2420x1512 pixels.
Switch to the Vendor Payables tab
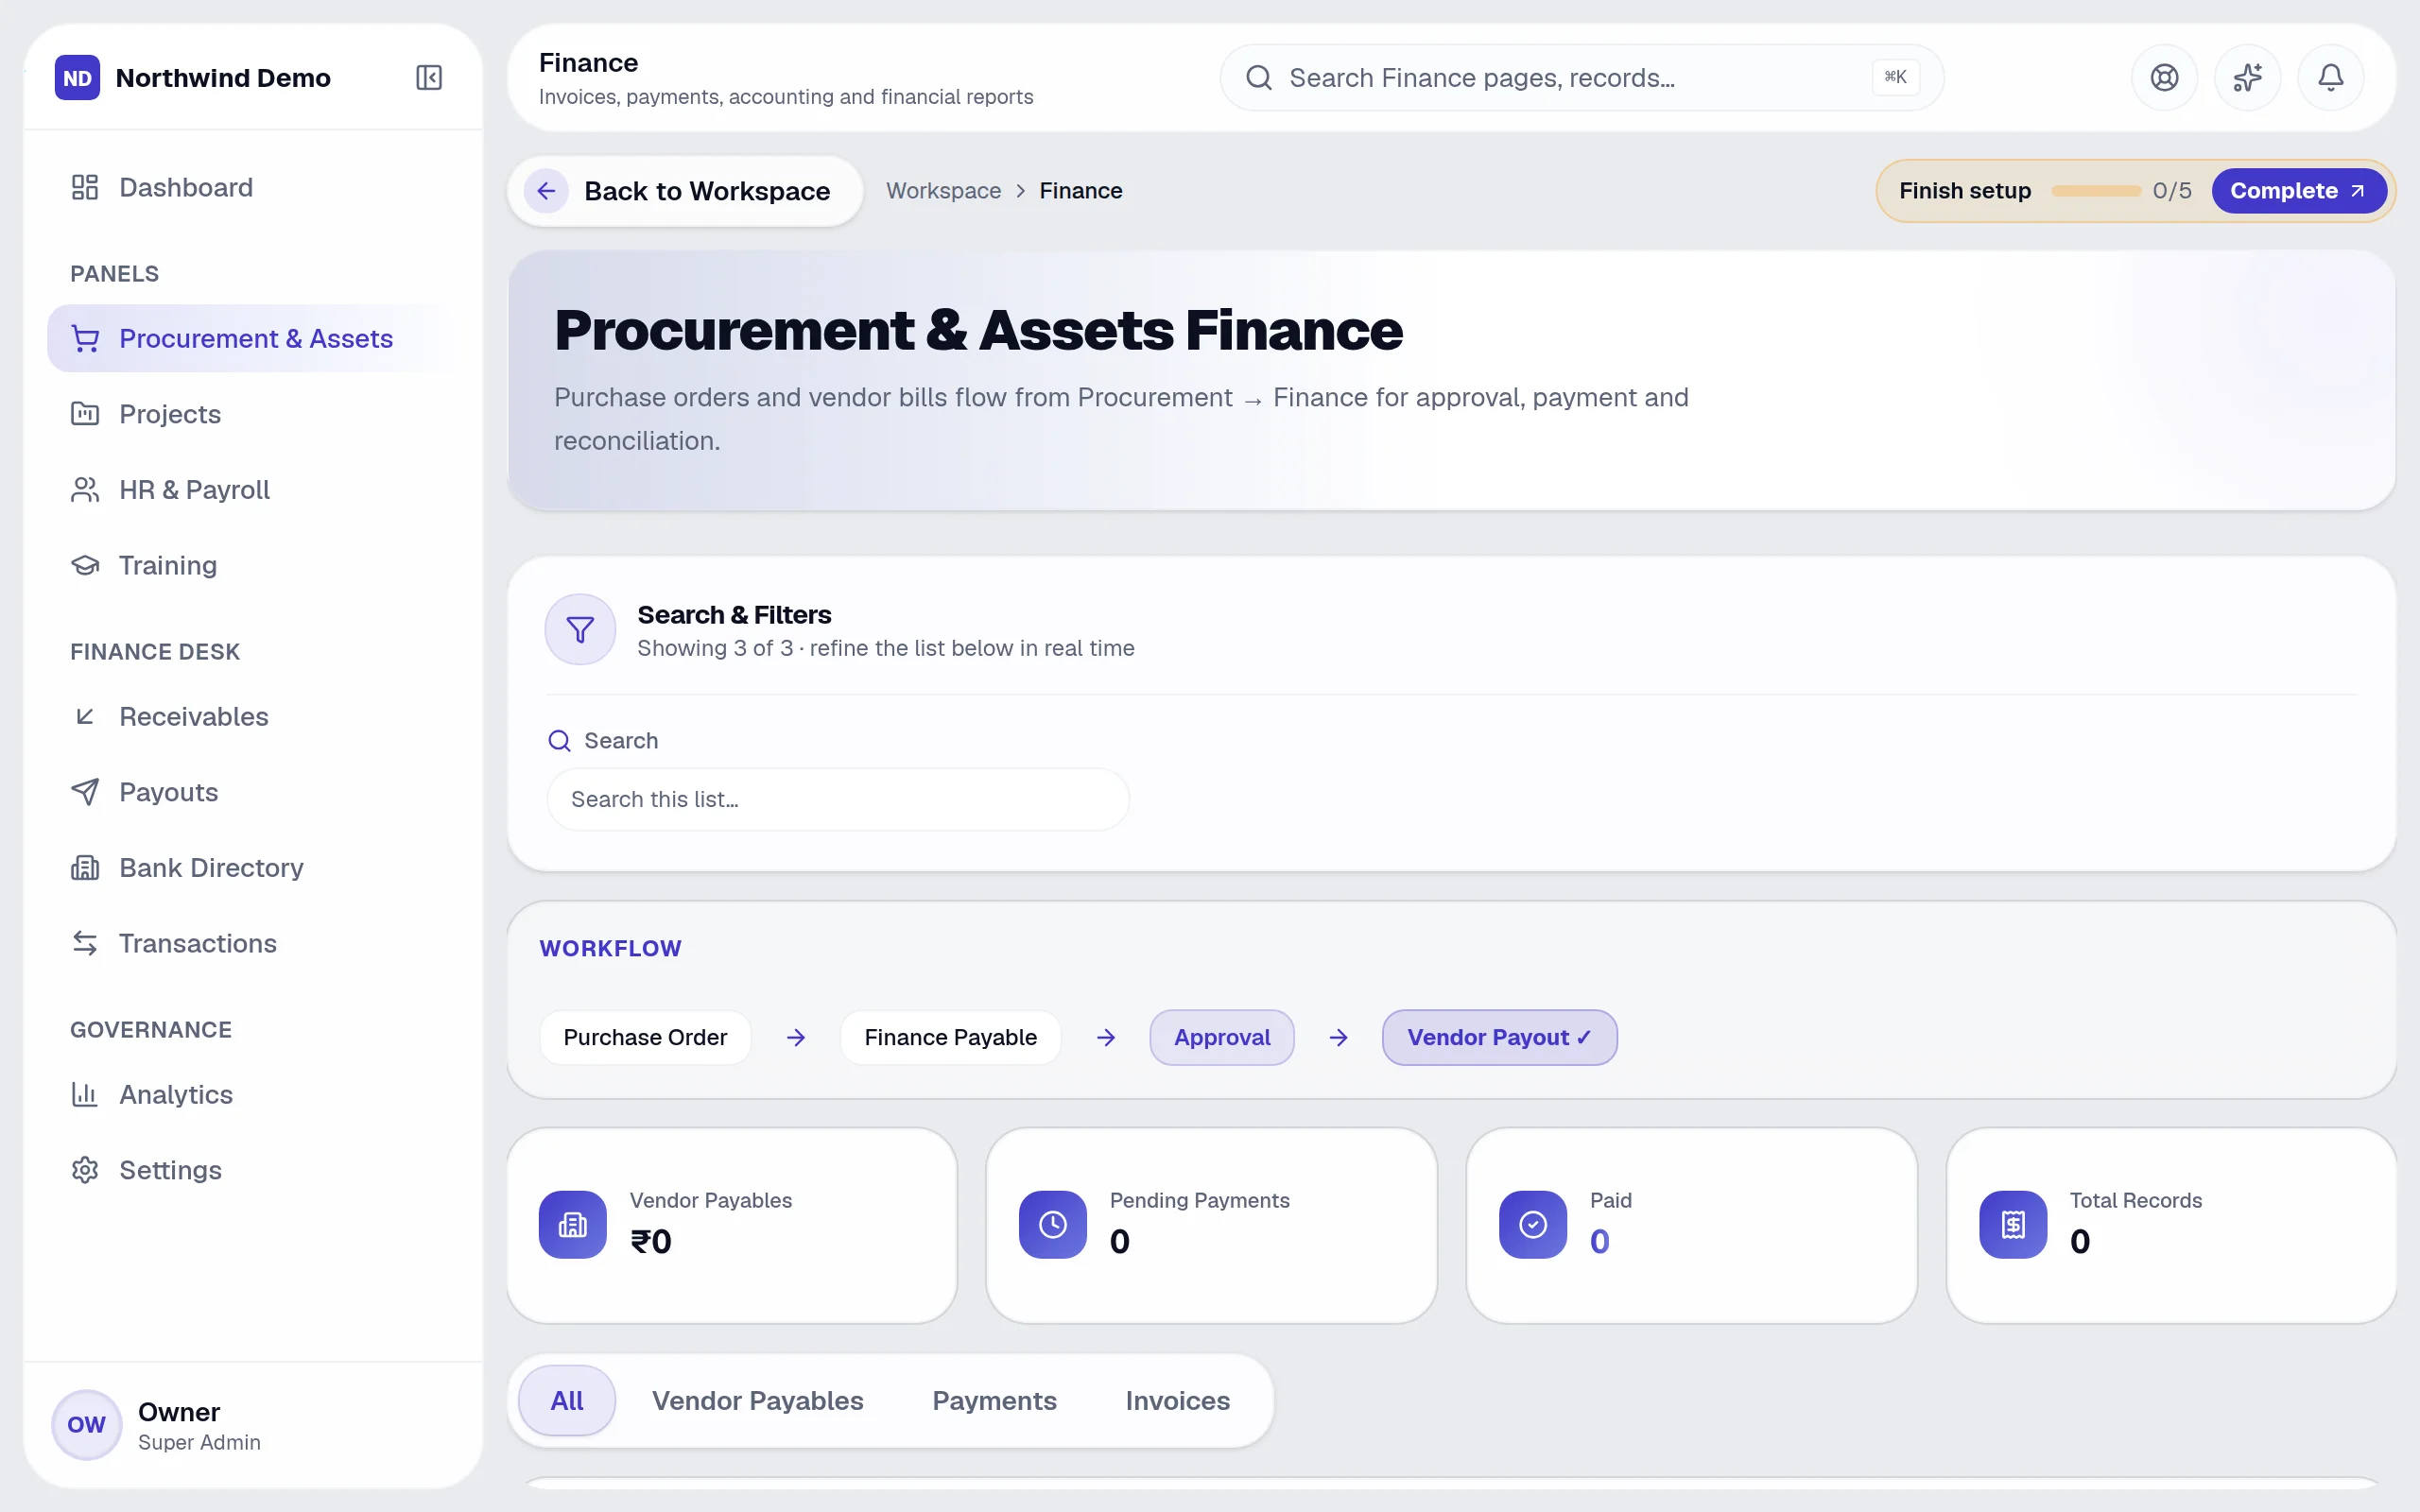click(x=757, y=1400)
